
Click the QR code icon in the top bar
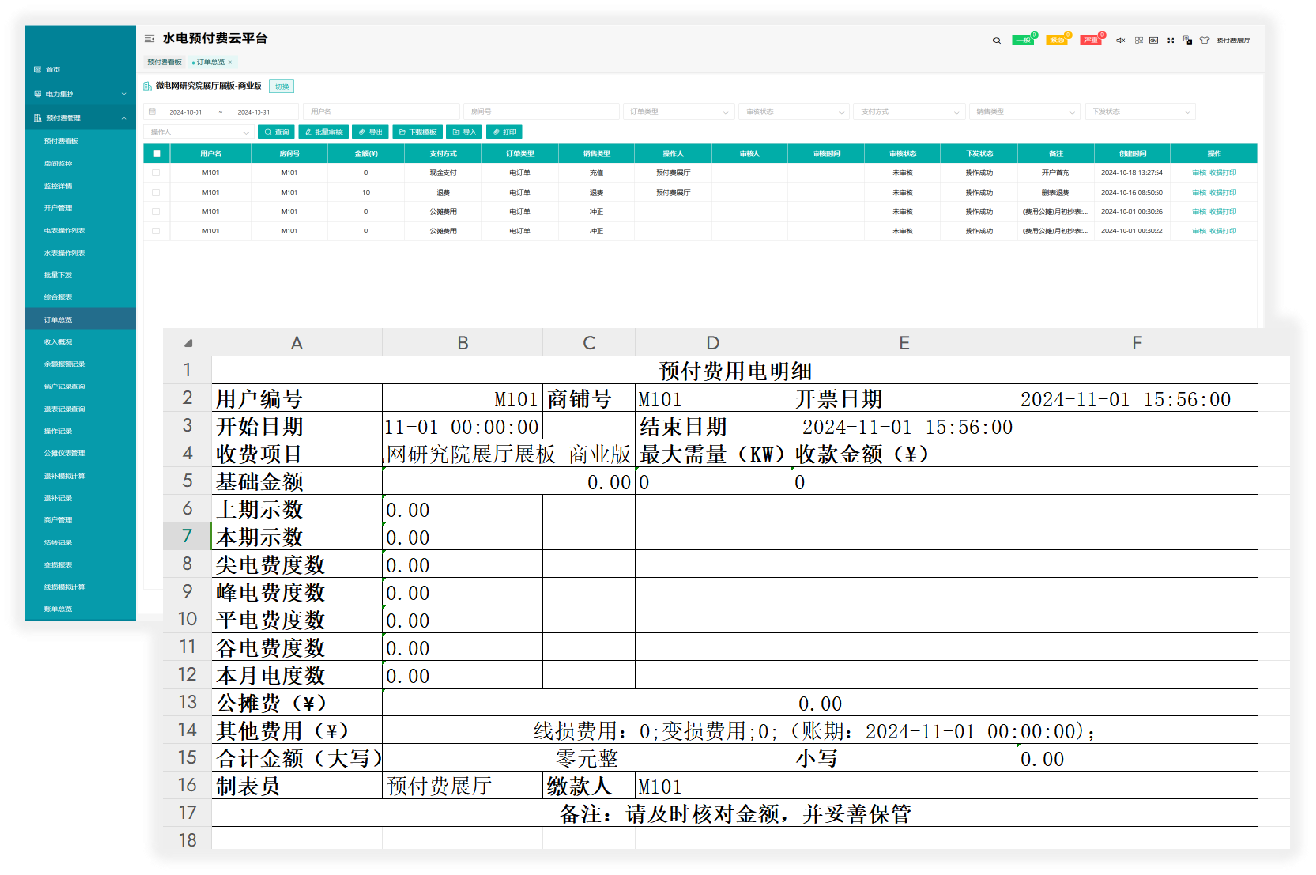[x=1139, y=40]
